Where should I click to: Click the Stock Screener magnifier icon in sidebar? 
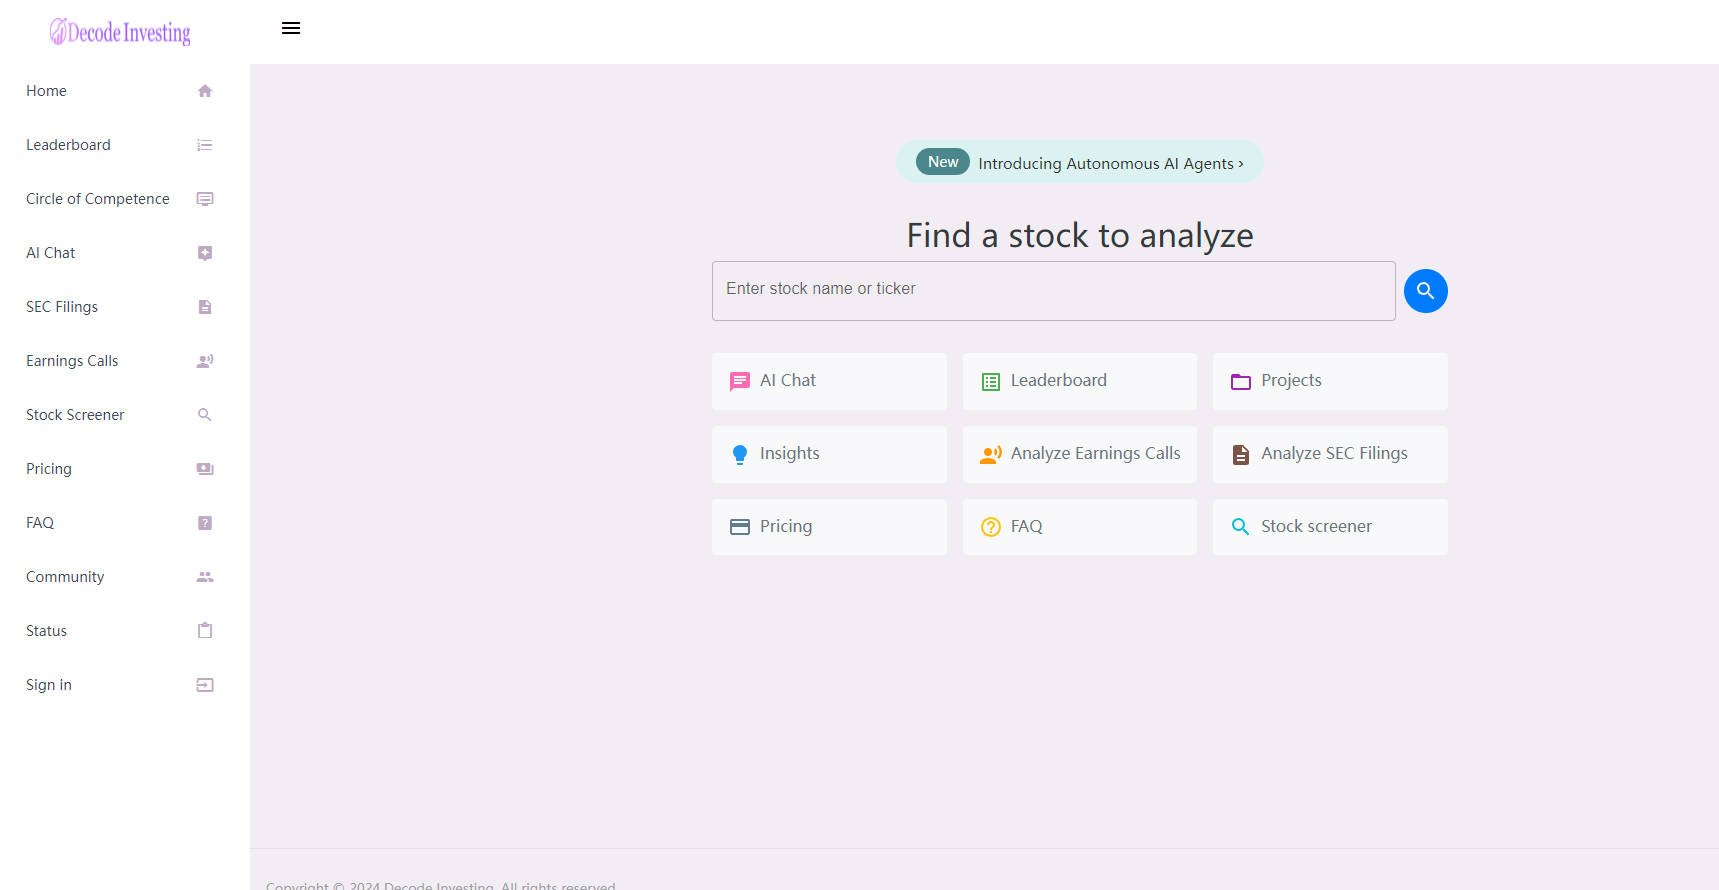(205, 415)
